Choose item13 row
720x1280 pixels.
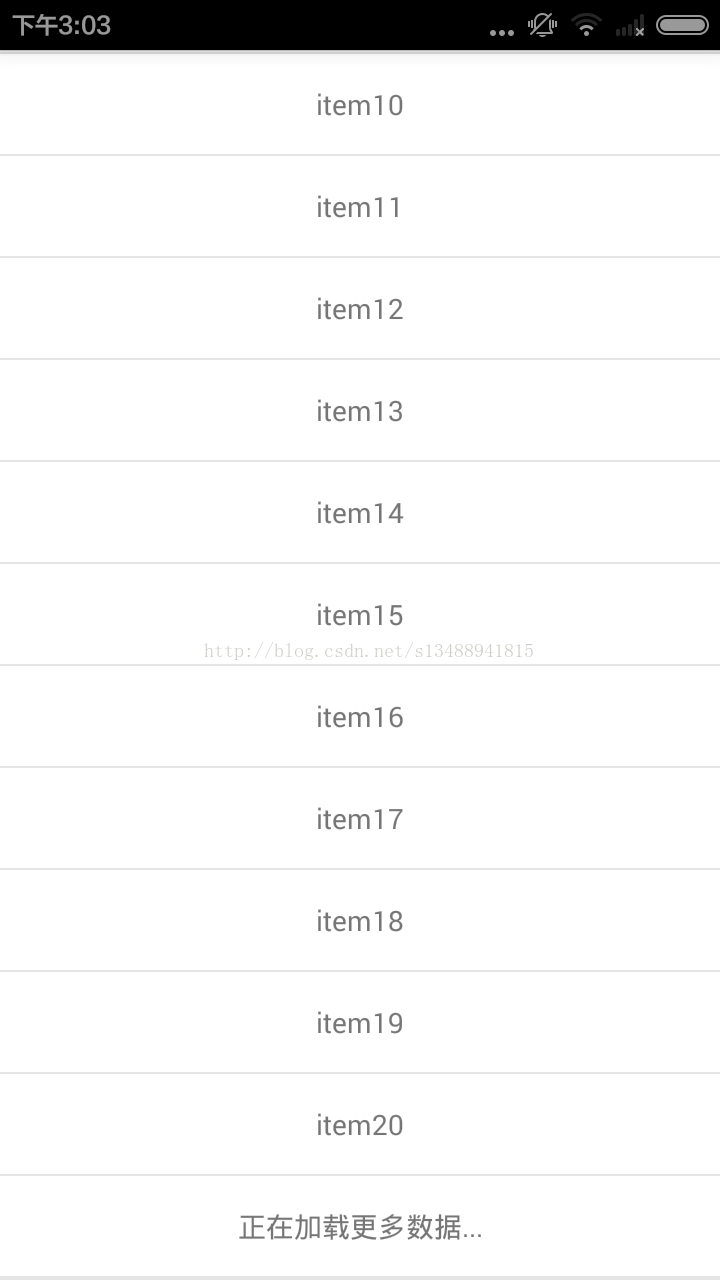[x=360, y=410]
